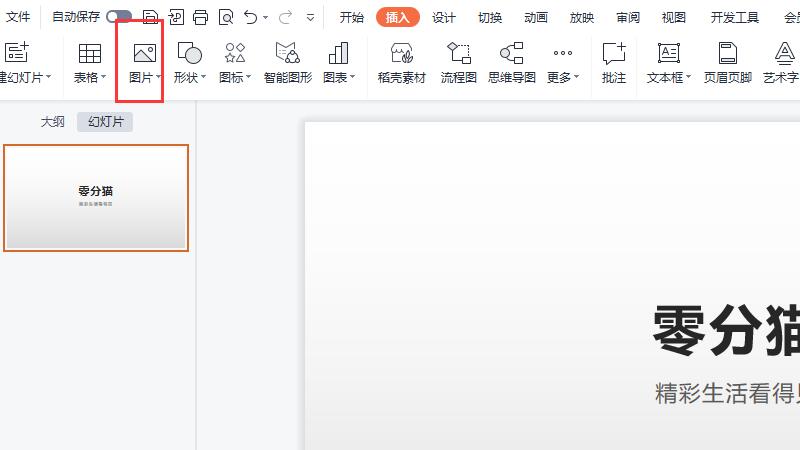Open the File (文件) menu
Viewport: 800px width, 450px height.
pos(18,17)
